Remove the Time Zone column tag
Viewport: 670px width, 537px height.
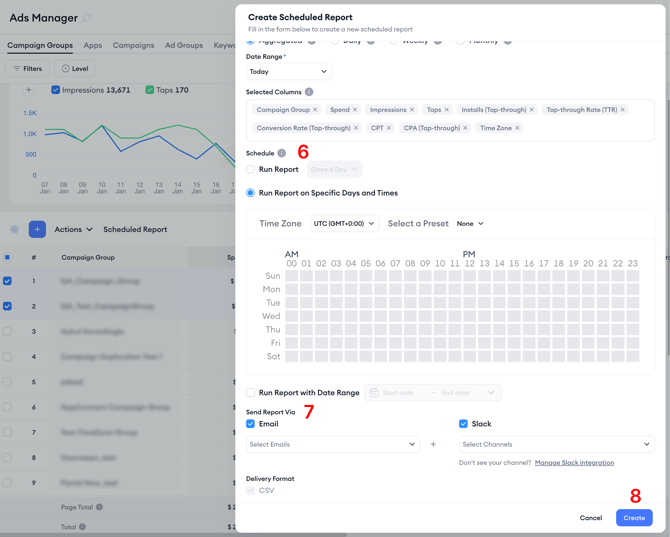pyautogui.click(x=517, y=128)
